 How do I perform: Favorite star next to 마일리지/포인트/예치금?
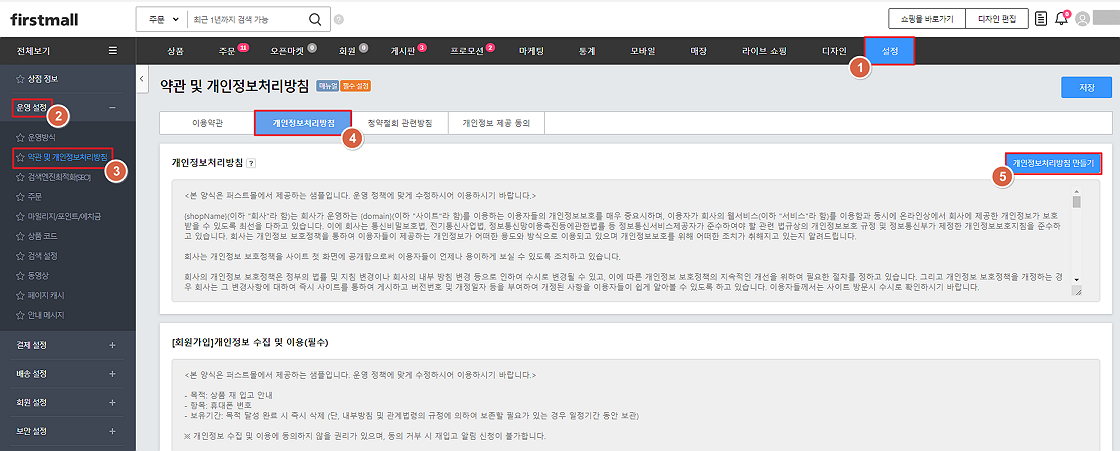(20, 216)
